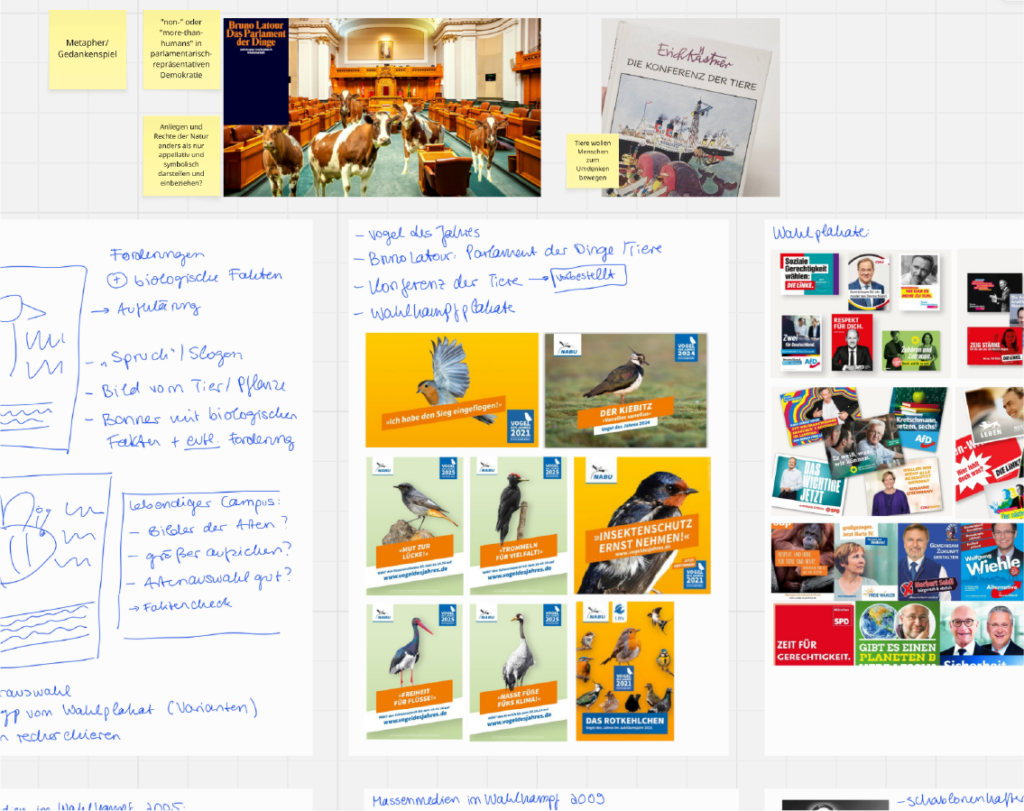Select the "Tiere wollen Menschen zum Umdenken bewegen" note
This screenshot has height=811, width=1024.
coord(592,161)
